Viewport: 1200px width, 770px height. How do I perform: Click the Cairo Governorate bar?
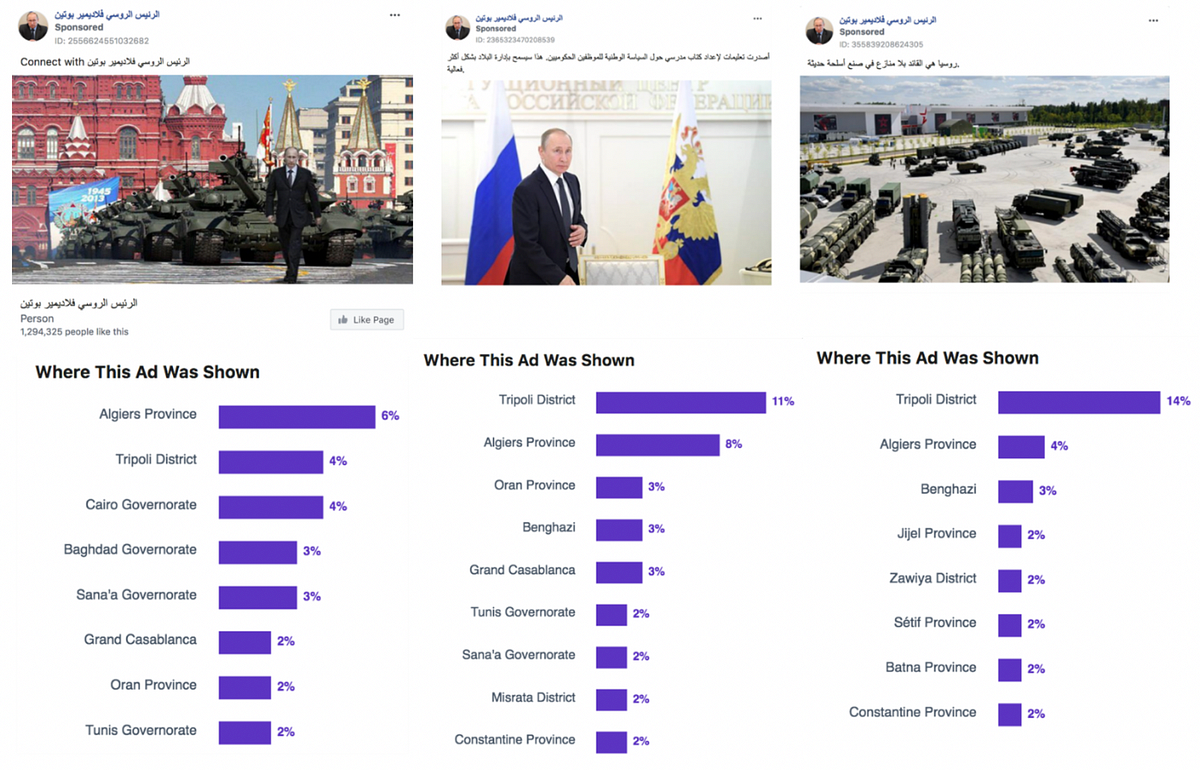click(x=271, y=507)
